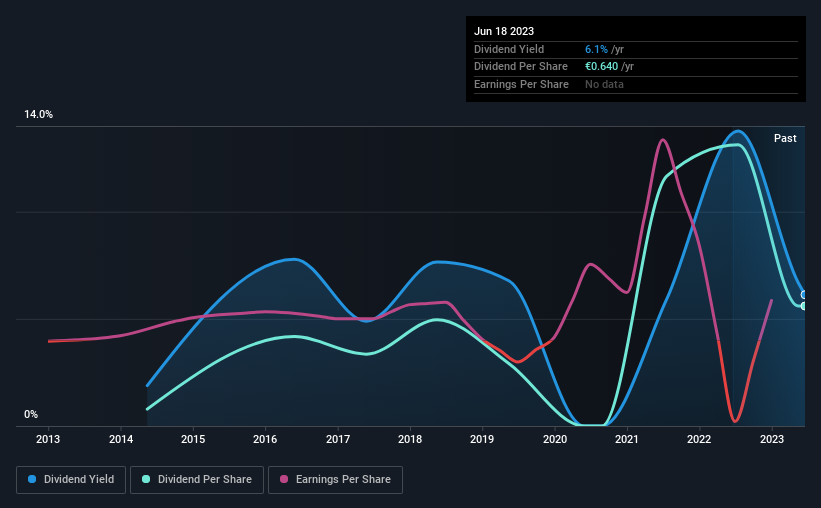Select the 2019 x-axis label
821x508 pixels.
coord(482,439)
